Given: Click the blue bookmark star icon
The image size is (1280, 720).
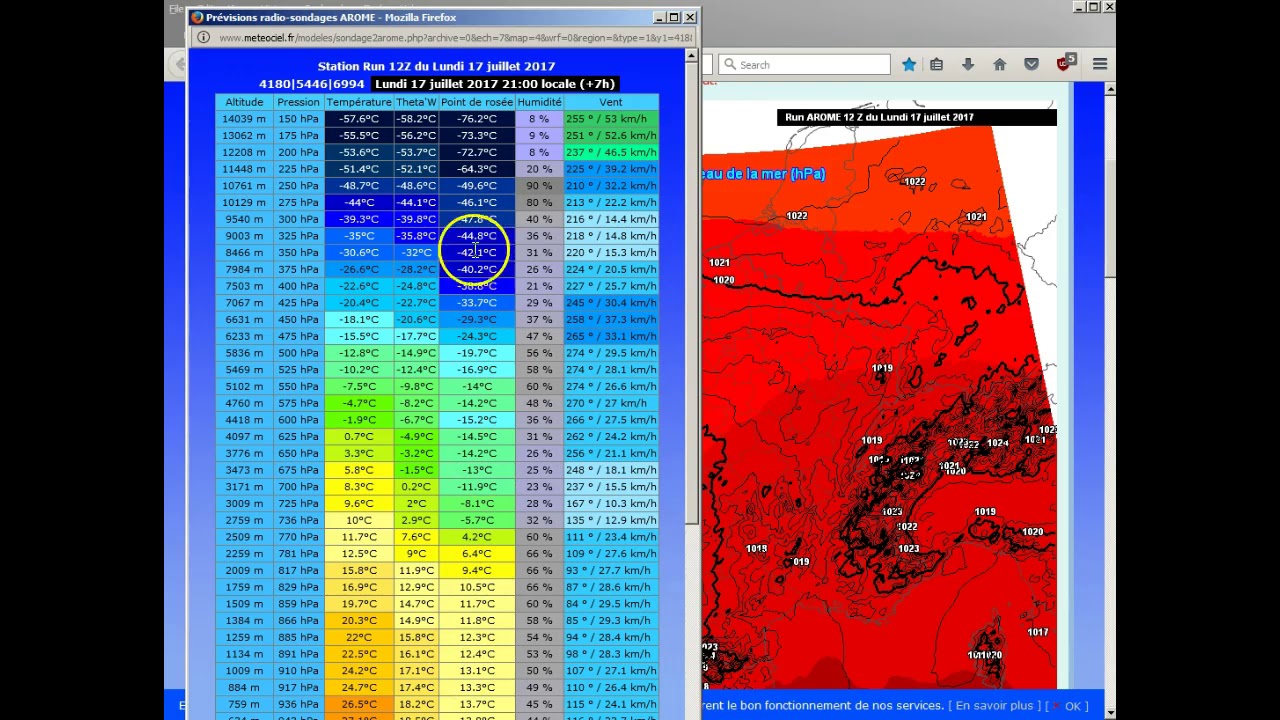Looking at the screenshot, I should pyautogui.click(x=909, y=64).
